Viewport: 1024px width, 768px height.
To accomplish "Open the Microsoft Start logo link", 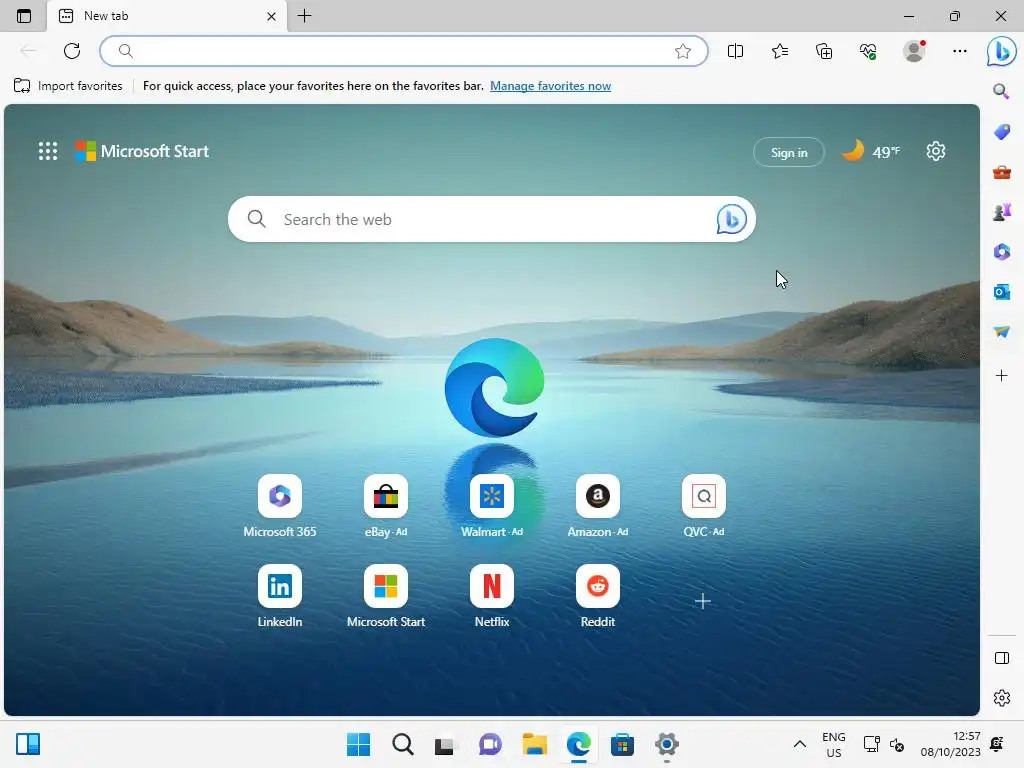I will [142, 151].
